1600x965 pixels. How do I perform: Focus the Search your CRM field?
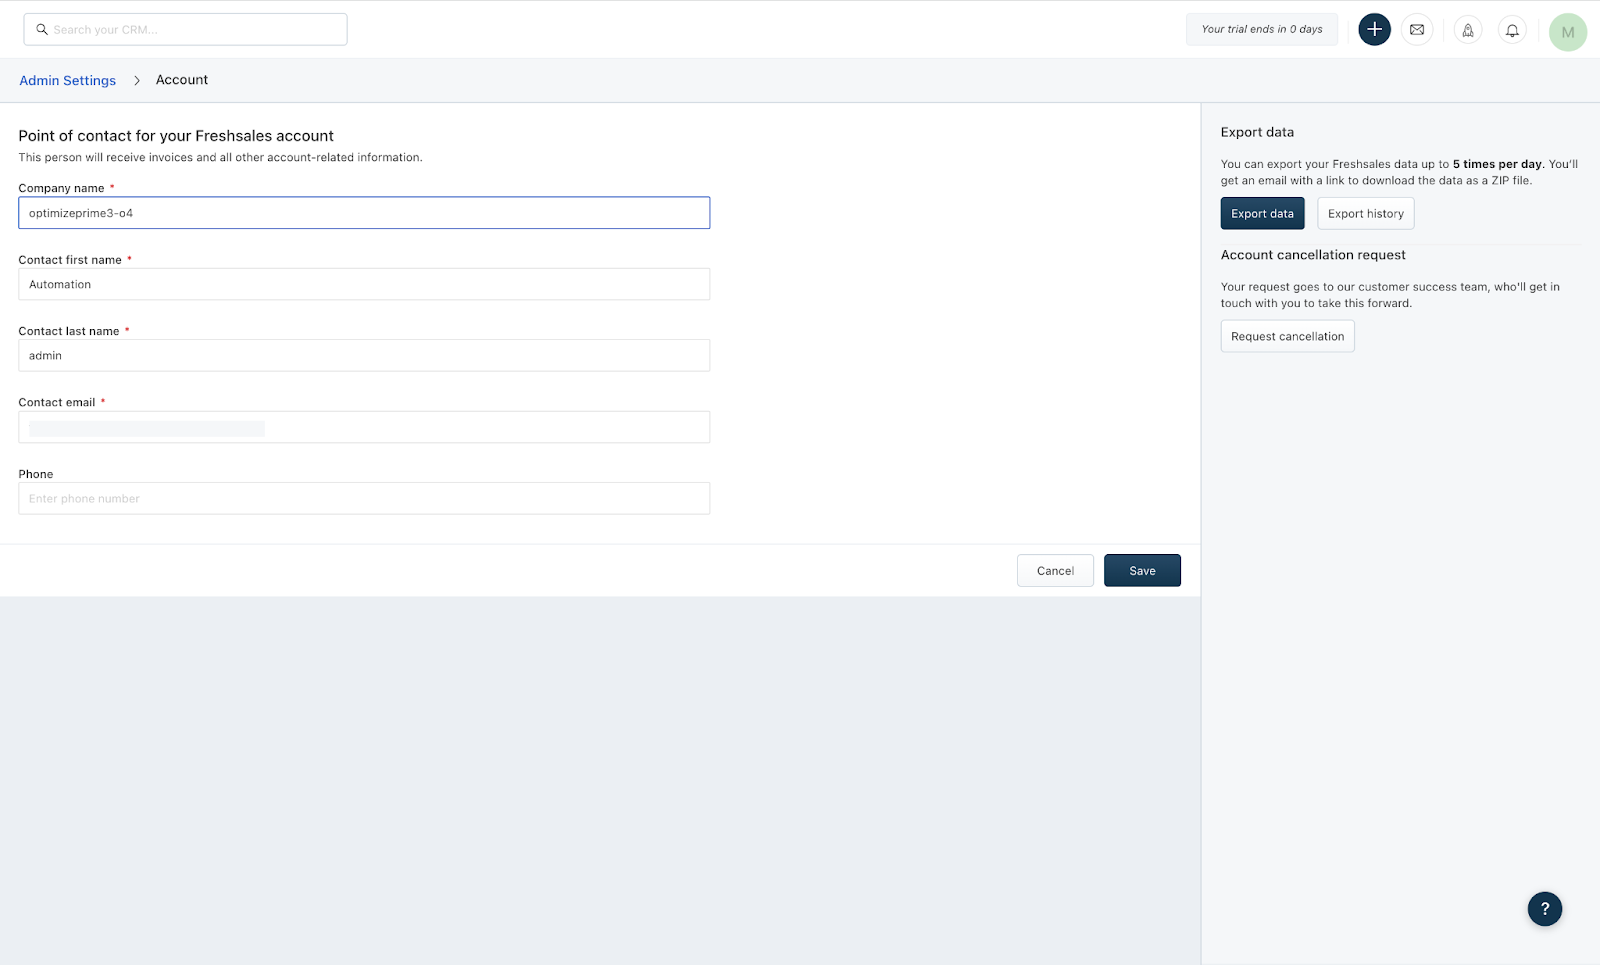[x=185, y=30]
